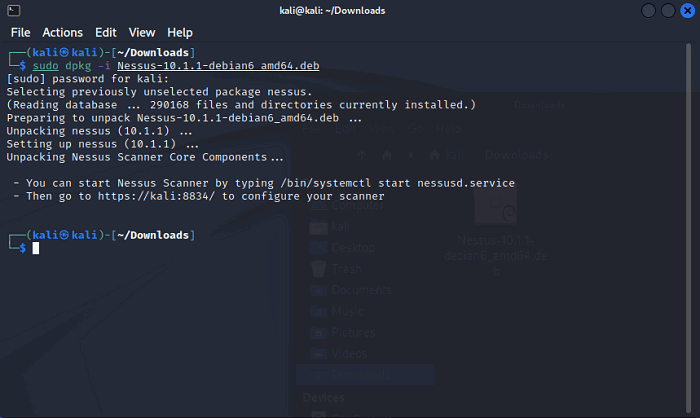700x418 pixels.
Task: Open the Actions menu
Action: [62, 33]
